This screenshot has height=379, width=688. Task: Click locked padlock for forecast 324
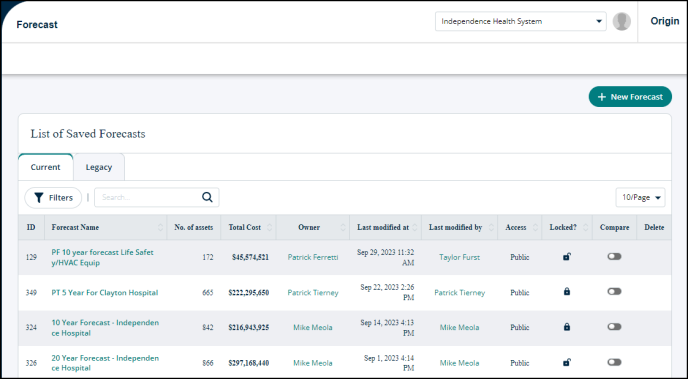point(566,327)
